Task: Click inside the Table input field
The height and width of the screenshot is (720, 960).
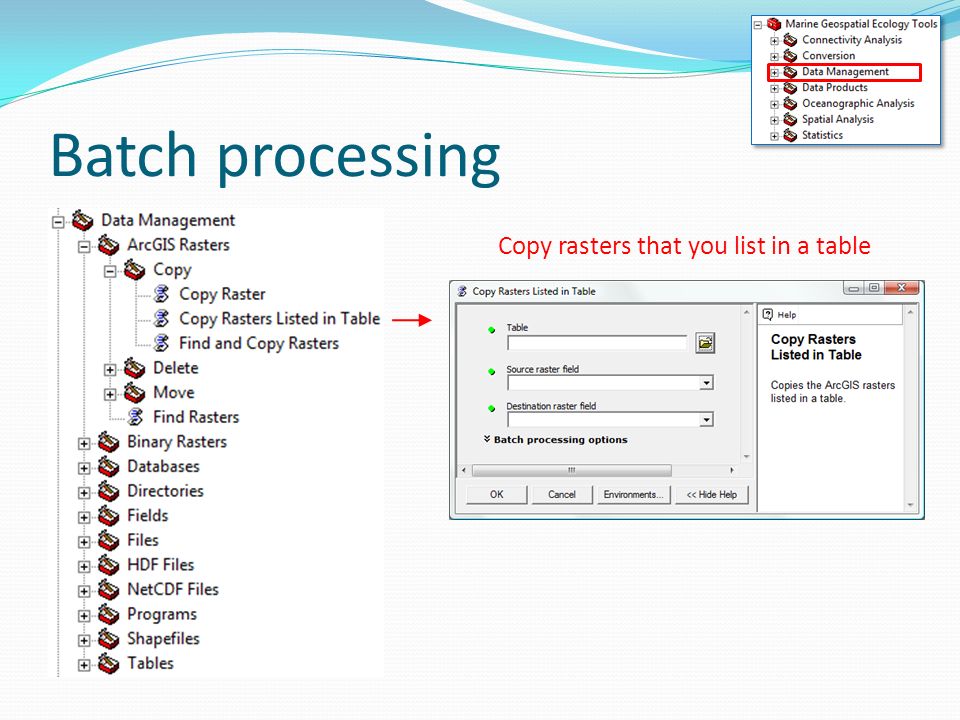Action: (597, 343)
